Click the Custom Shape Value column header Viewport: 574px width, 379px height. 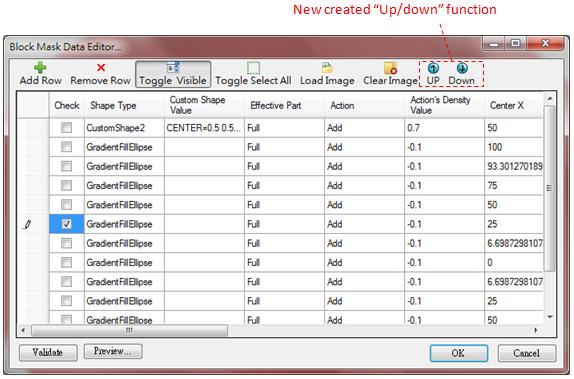[x=205, y=105]
